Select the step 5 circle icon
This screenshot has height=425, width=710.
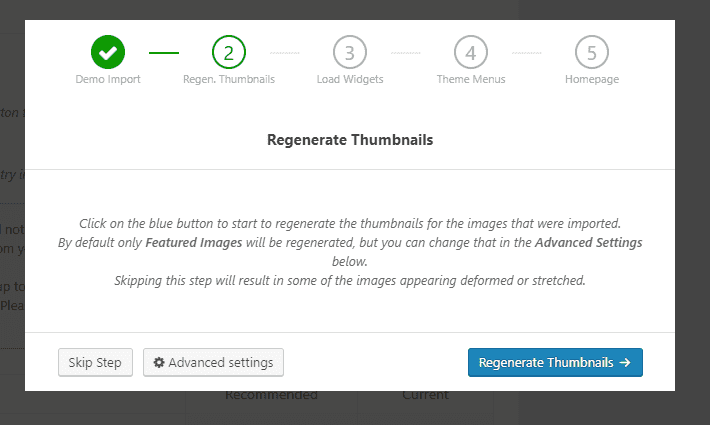pyautogui.click(x=592, y=52)
